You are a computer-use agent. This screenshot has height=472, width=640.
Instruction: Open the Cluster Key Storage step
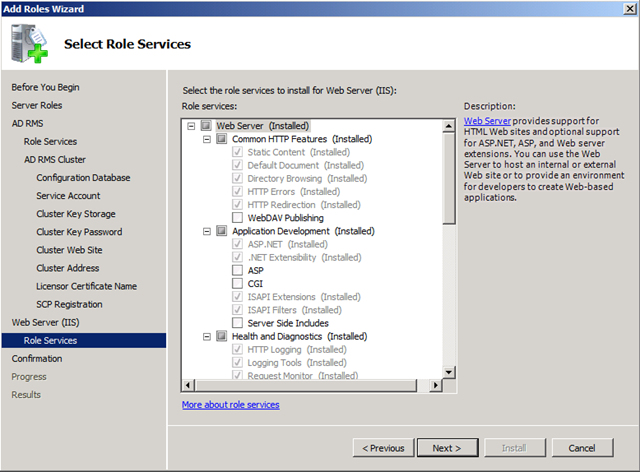[76, 214]
